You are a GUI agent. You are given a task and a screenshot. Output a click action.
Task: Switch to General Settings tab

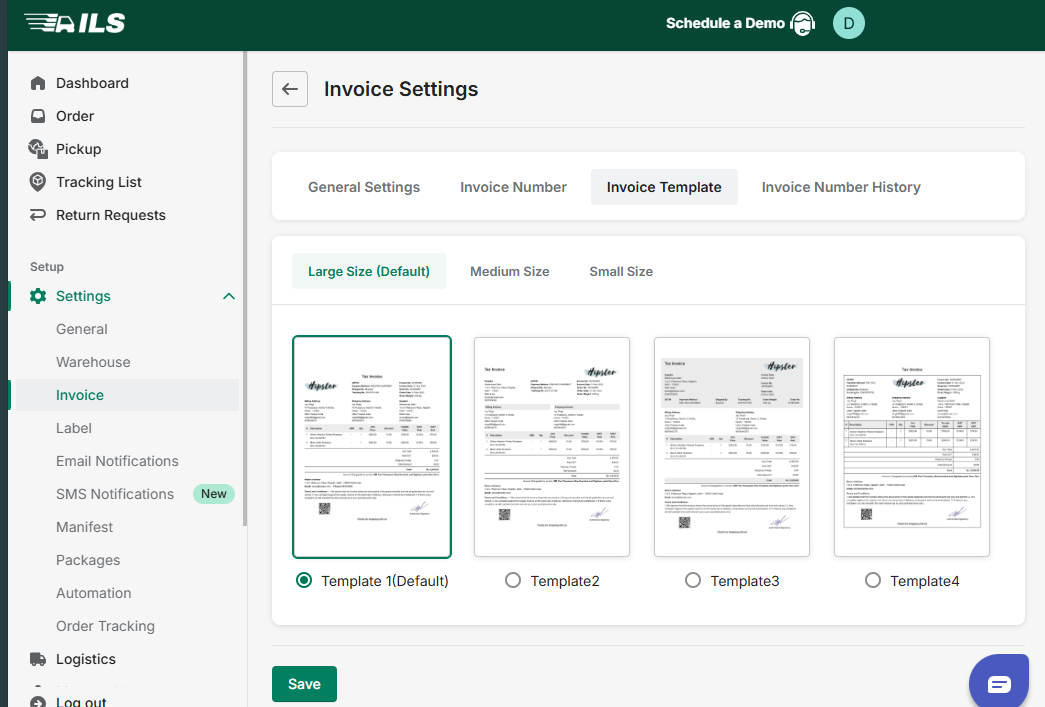364,187
